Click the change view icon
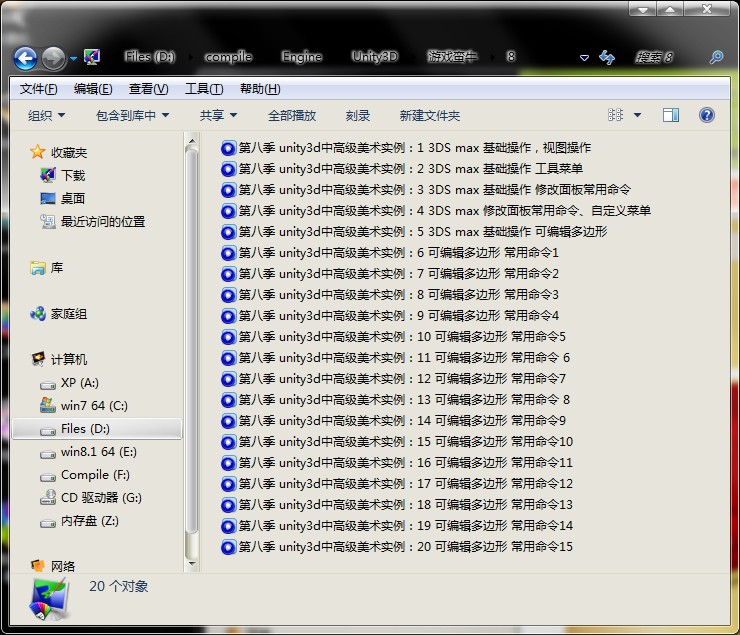The width and height of the screenshot is (740, 635). 615,115
